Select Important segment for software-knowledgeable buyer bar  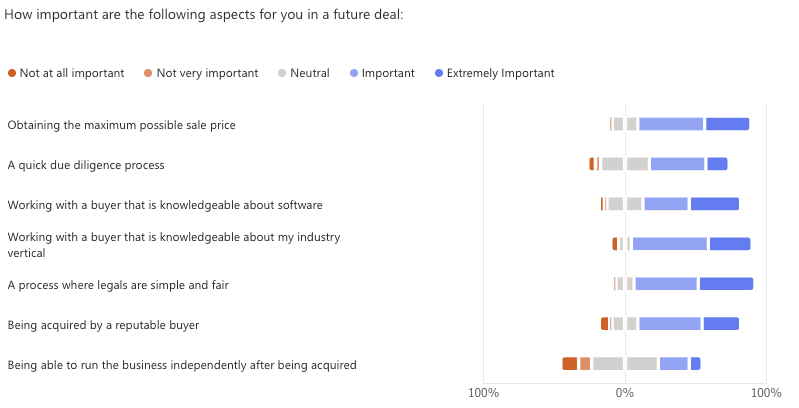point(666,204)
